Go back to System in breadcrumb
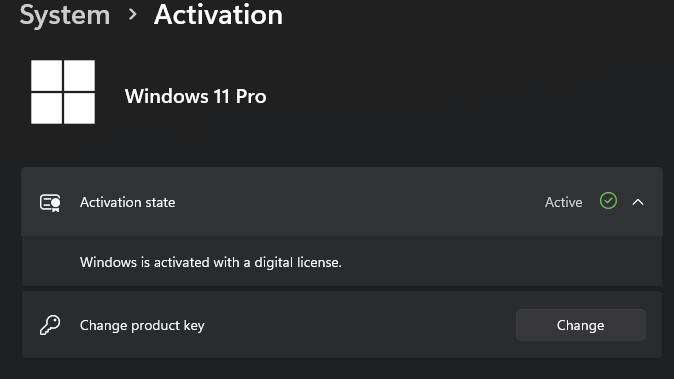Screen dimensions: 674x379 65,15
